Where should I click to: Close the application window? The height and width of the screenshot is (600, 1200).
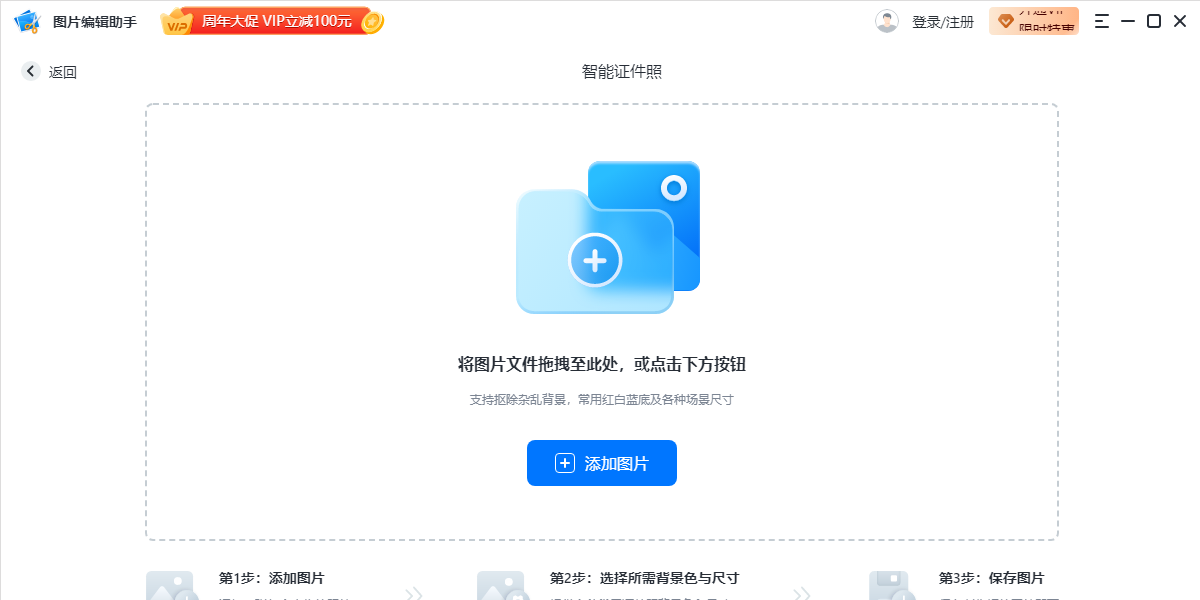coord(1180,21)
